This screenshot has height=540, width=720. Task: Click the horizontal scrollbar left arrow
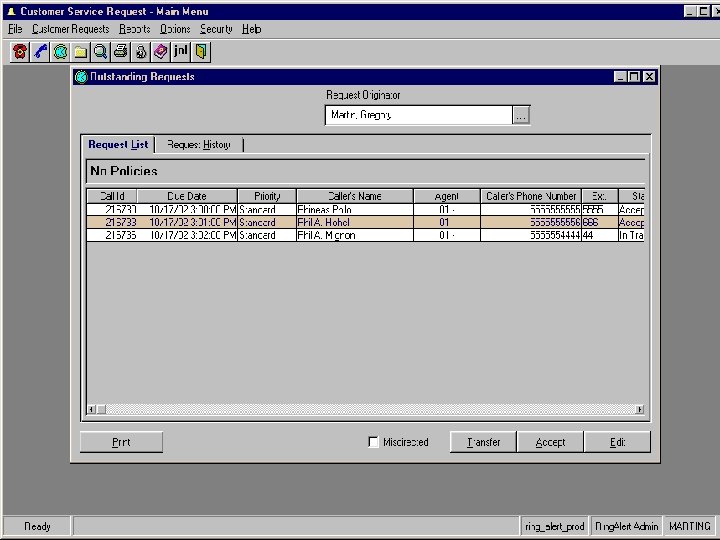pos(91,409)
